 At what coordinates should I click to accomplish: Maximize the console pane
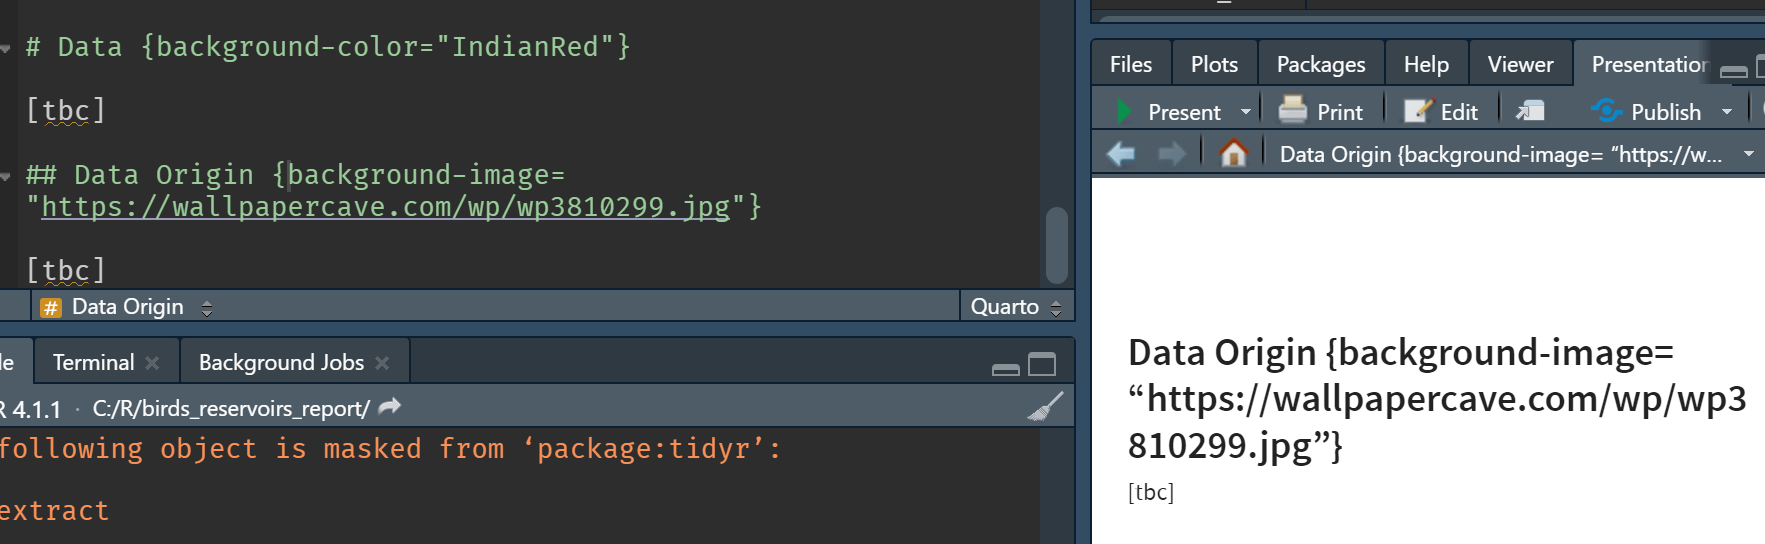tap(1042, 365)
